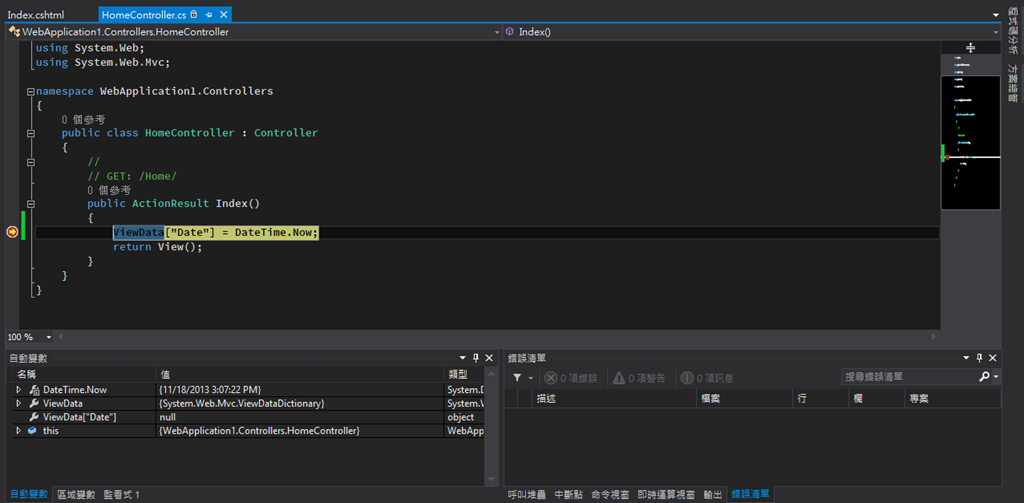
Task: Toggle auto-hide pin on 自動變數 panel
Action: pyautogui.click(x=475, y=358)
